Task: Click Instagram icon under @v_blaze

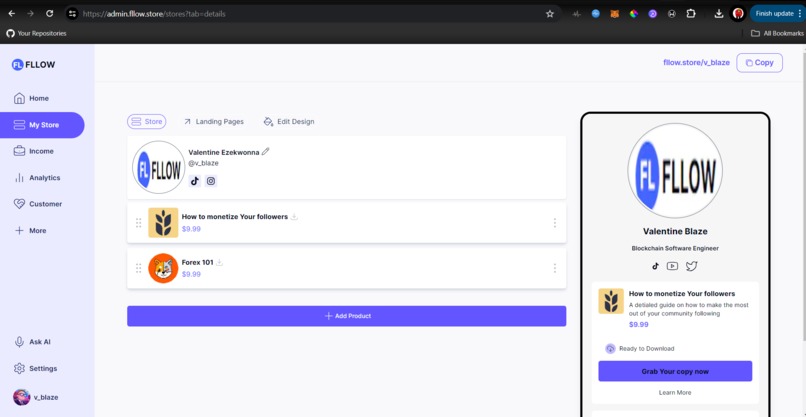Action: tap(211, 181)
